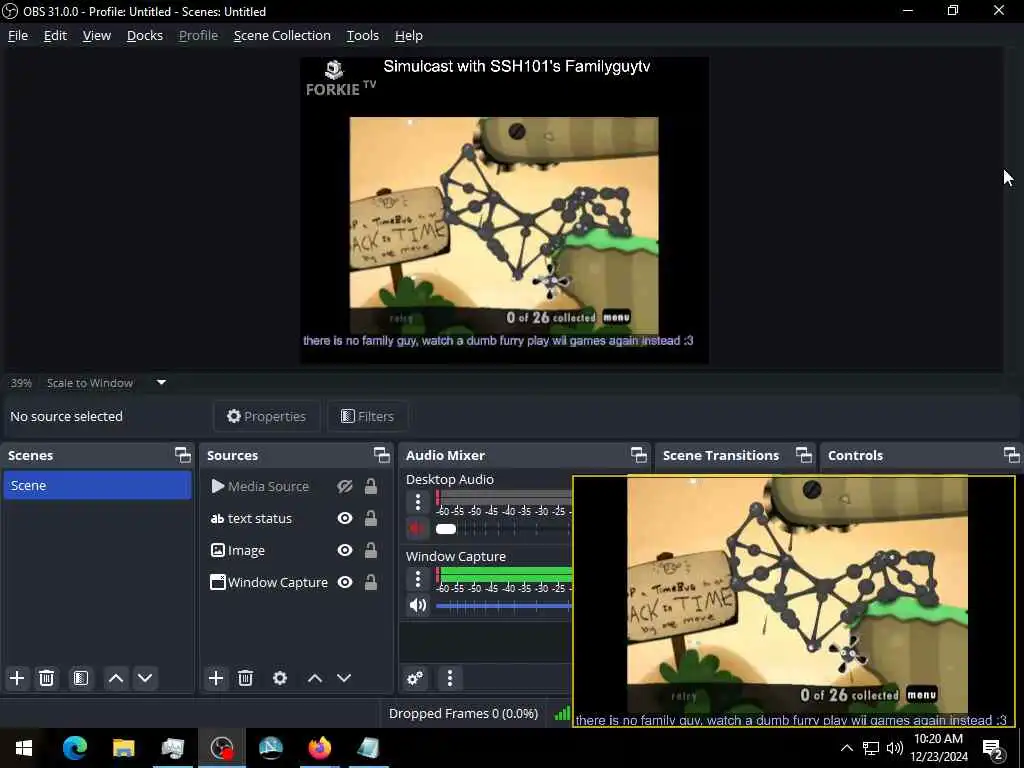Open Firefox from the taskbar
The image size is (1024, 768).
pyautogui.click(x=319, y=748)
